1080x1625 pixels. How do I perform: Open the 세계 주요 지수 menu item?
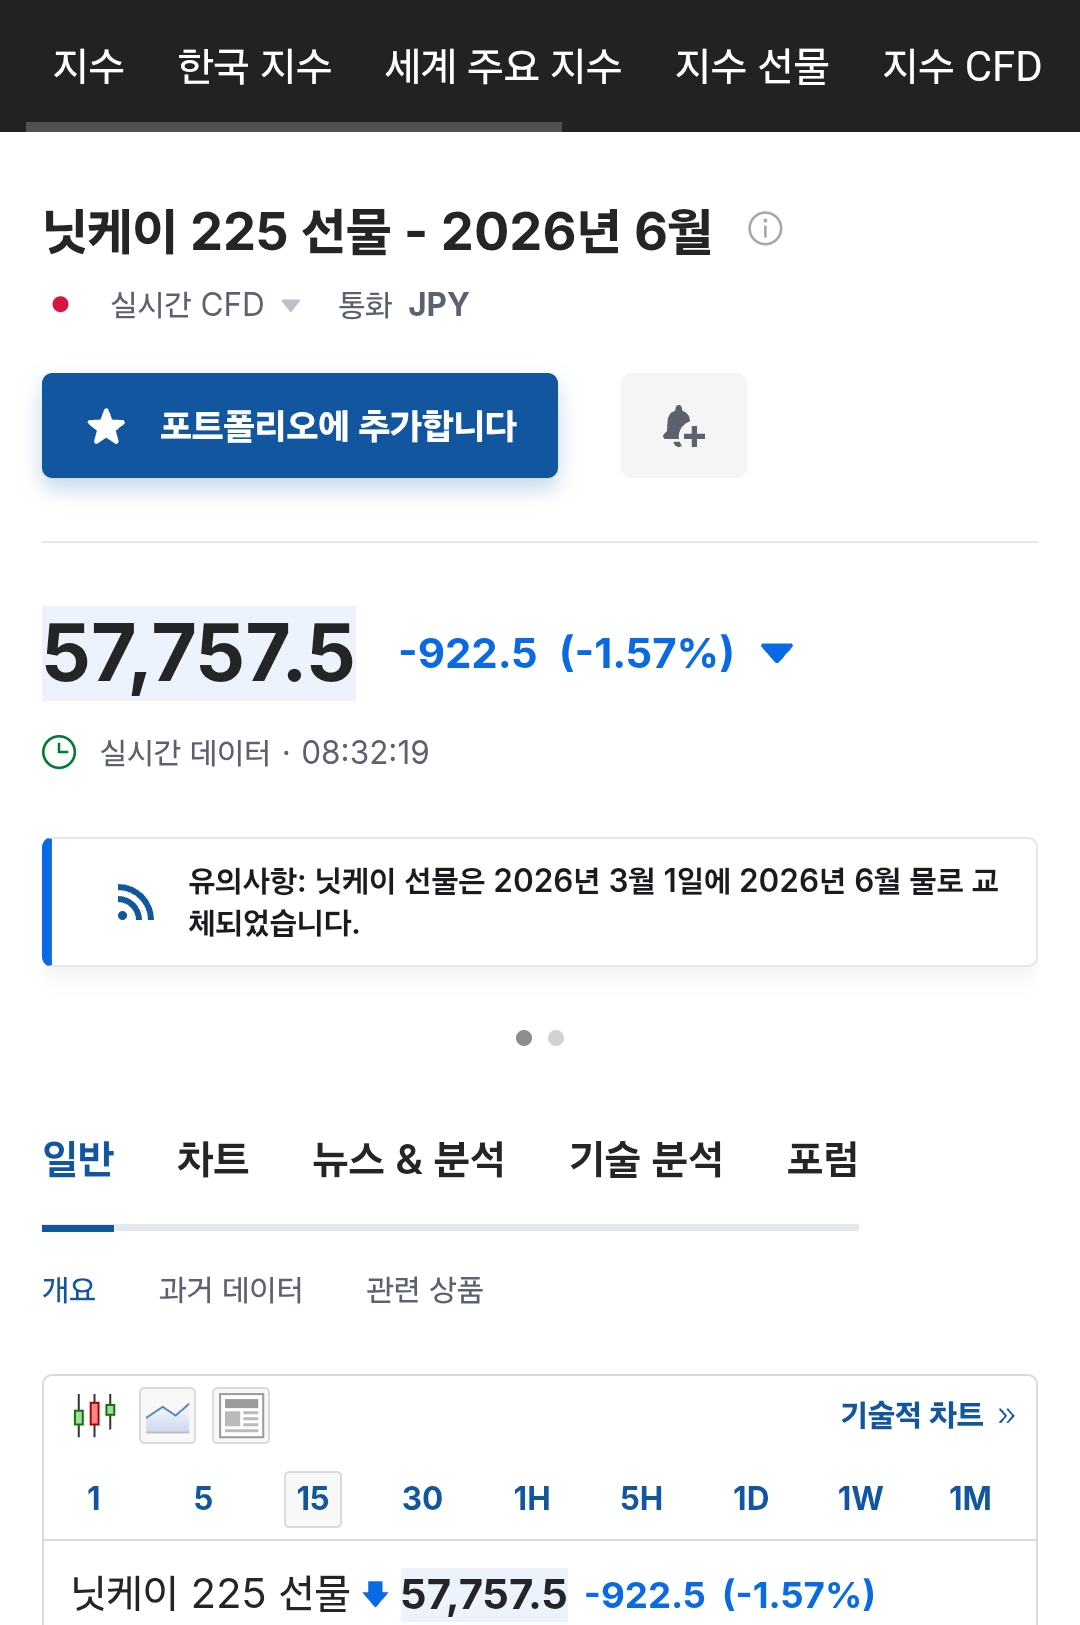[x=503, y=66]
